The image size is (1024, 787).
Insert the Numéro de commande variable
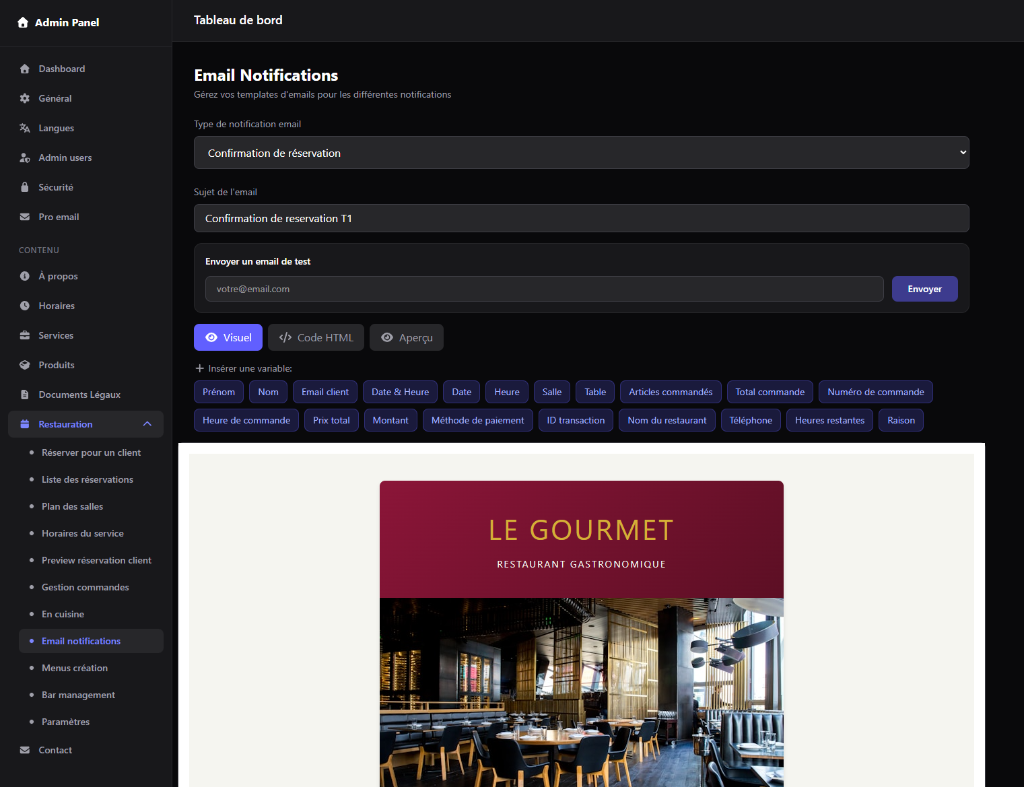pos(875,392)
